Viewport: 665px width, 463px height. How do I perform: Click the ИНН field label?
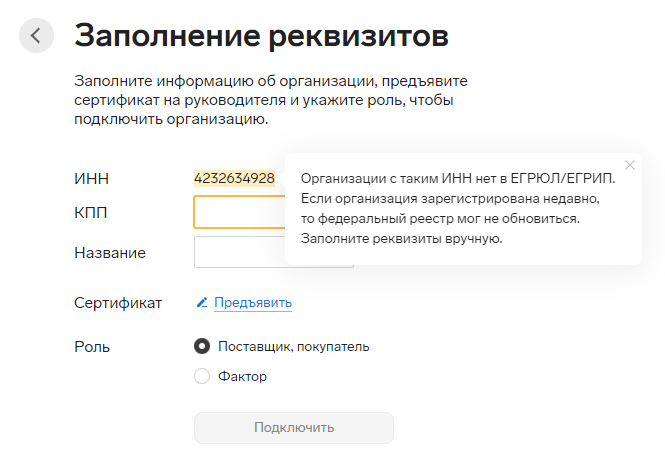[92, 179]
